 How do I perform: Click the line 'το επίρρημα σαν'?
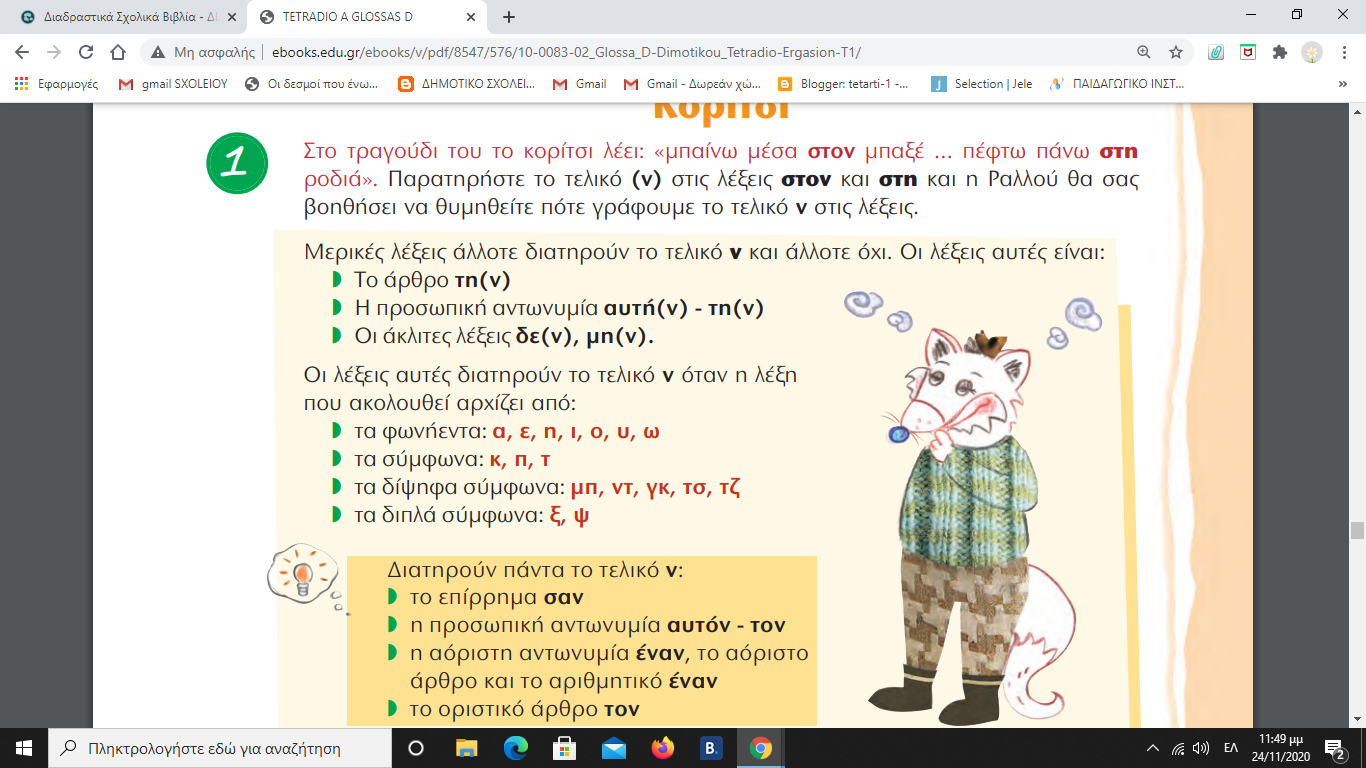[497, 598]
